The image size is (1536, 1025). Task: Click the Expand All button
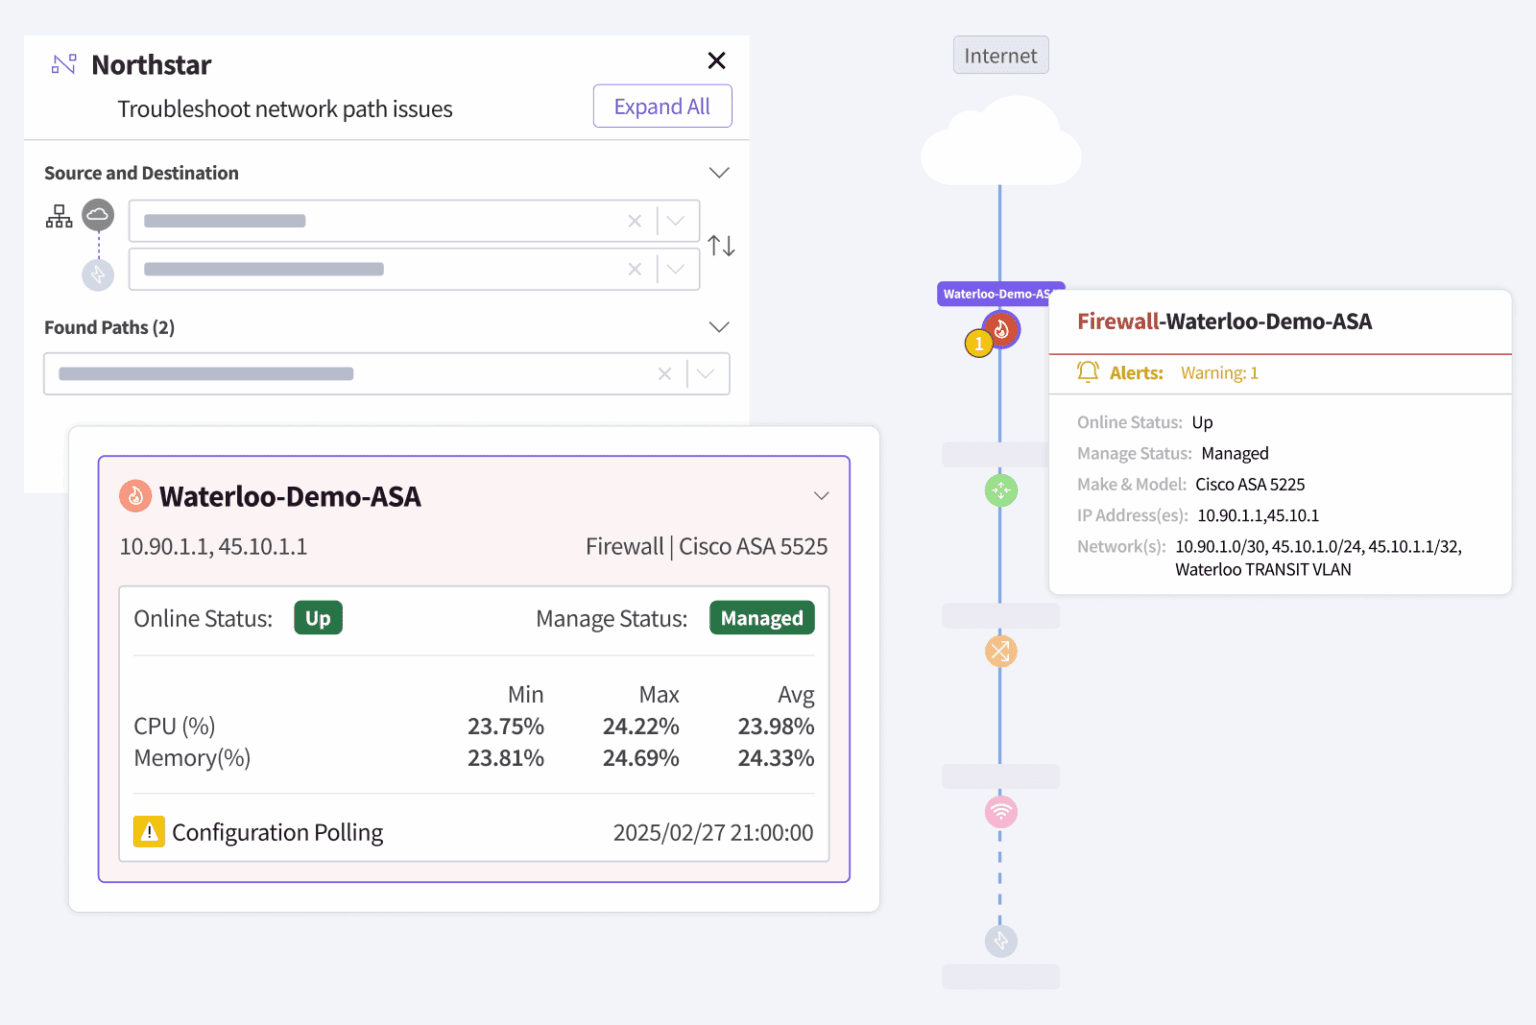pos(662,106)
